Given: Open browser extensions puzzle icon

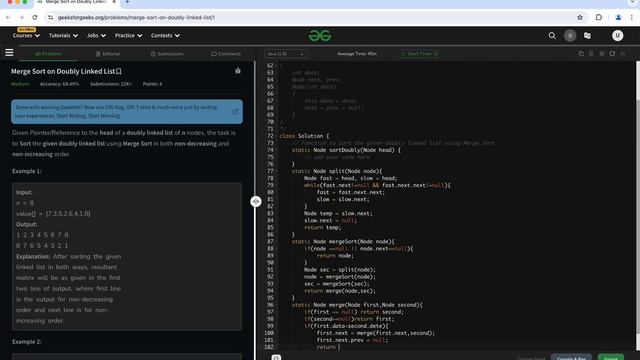Looking at the screenshot, I should [598, 18].
